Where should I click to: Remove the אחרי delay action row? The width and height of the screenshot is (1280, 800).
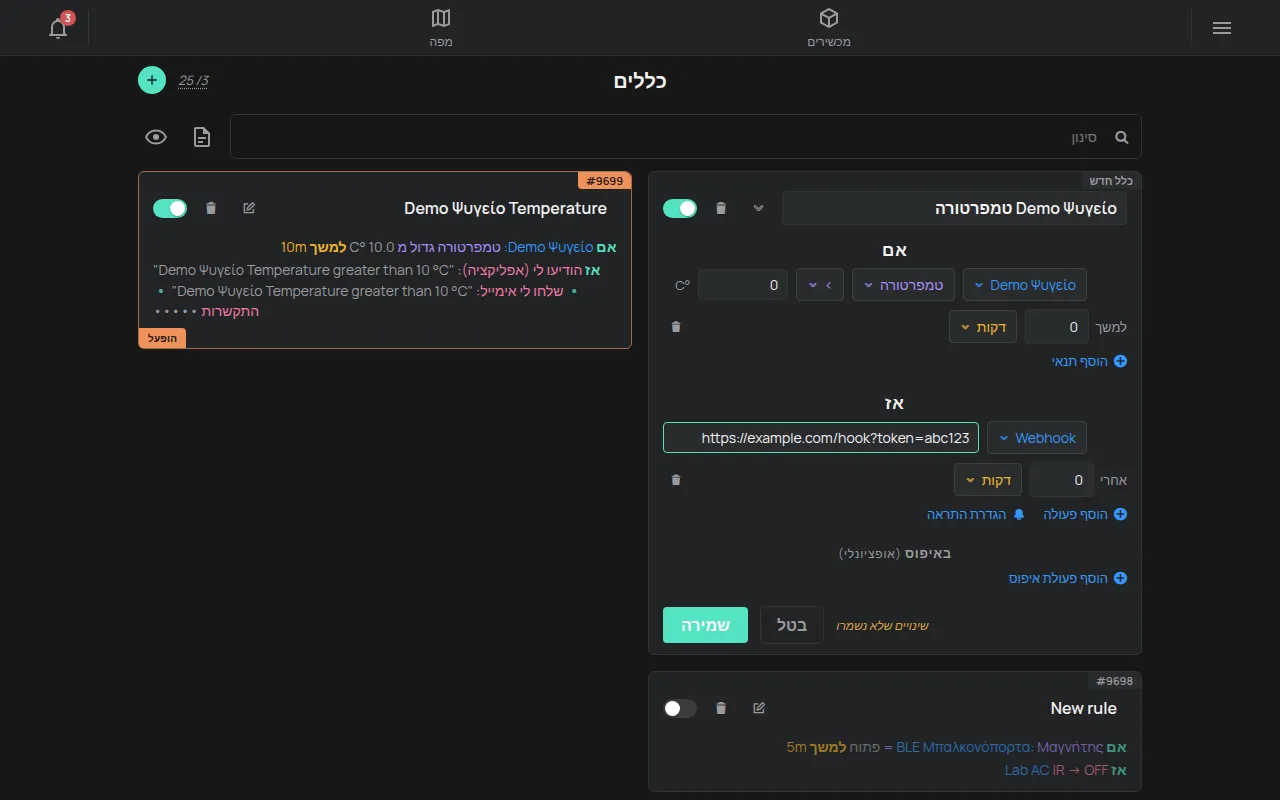click(676, 480)
